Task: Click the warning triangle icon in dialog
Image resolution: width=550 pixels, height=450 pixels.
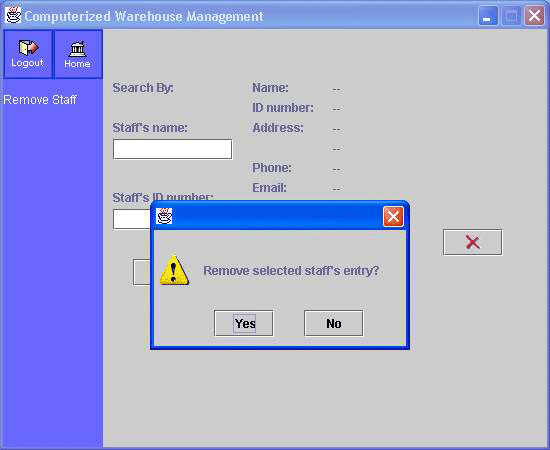Action: coord(174,270)
